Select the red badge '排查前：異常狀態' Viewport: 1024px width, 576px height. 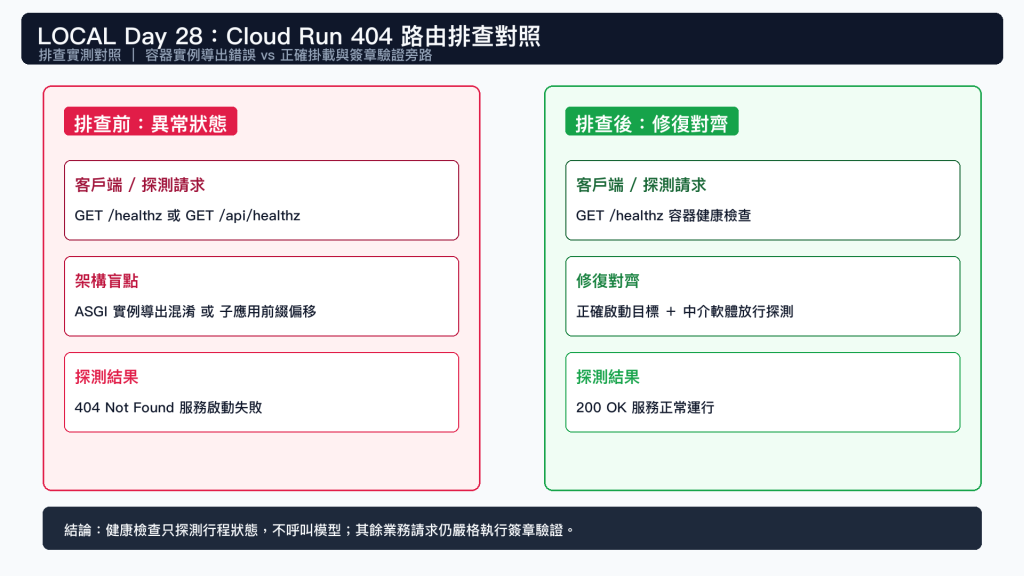pos(150,123)
